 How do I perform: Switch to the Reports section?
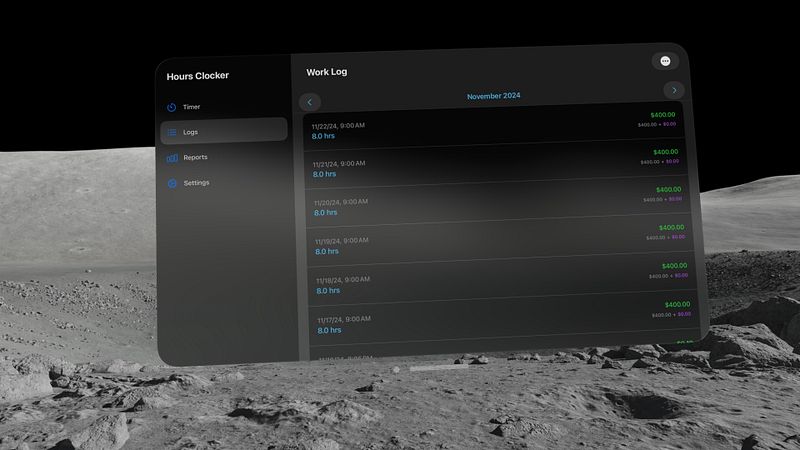click(224, 158)
